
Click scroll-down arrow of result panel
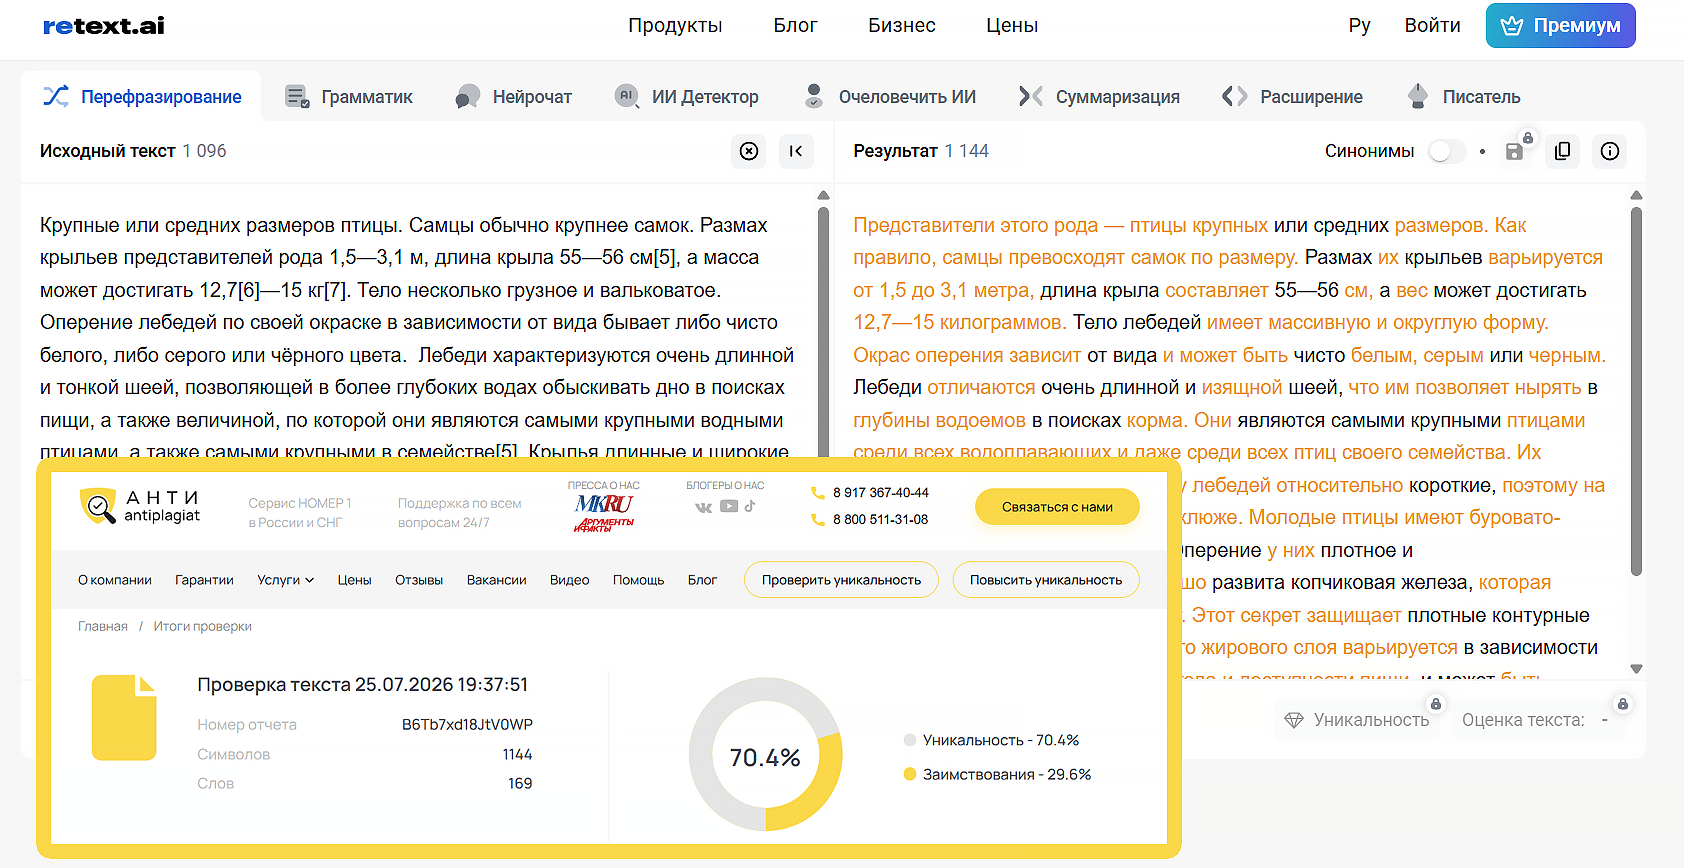click(1636, 668)
